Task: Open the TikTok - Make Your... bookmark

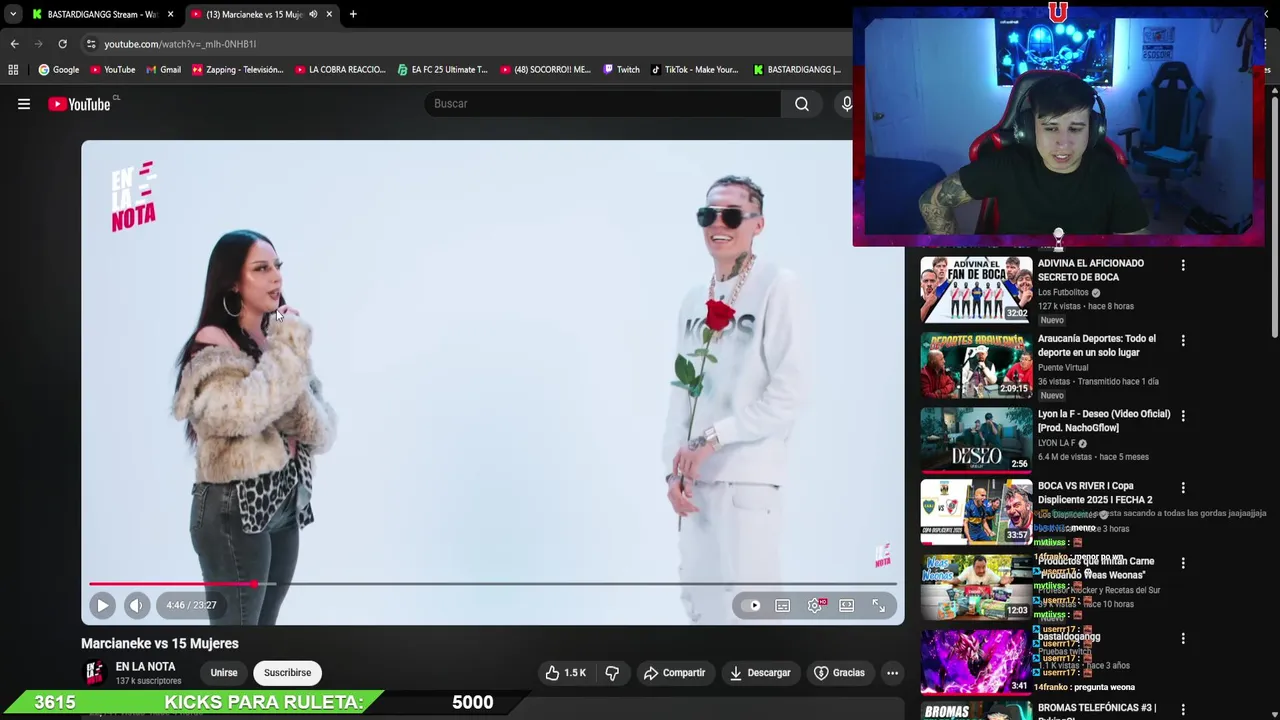Action: tap(694, 70)
